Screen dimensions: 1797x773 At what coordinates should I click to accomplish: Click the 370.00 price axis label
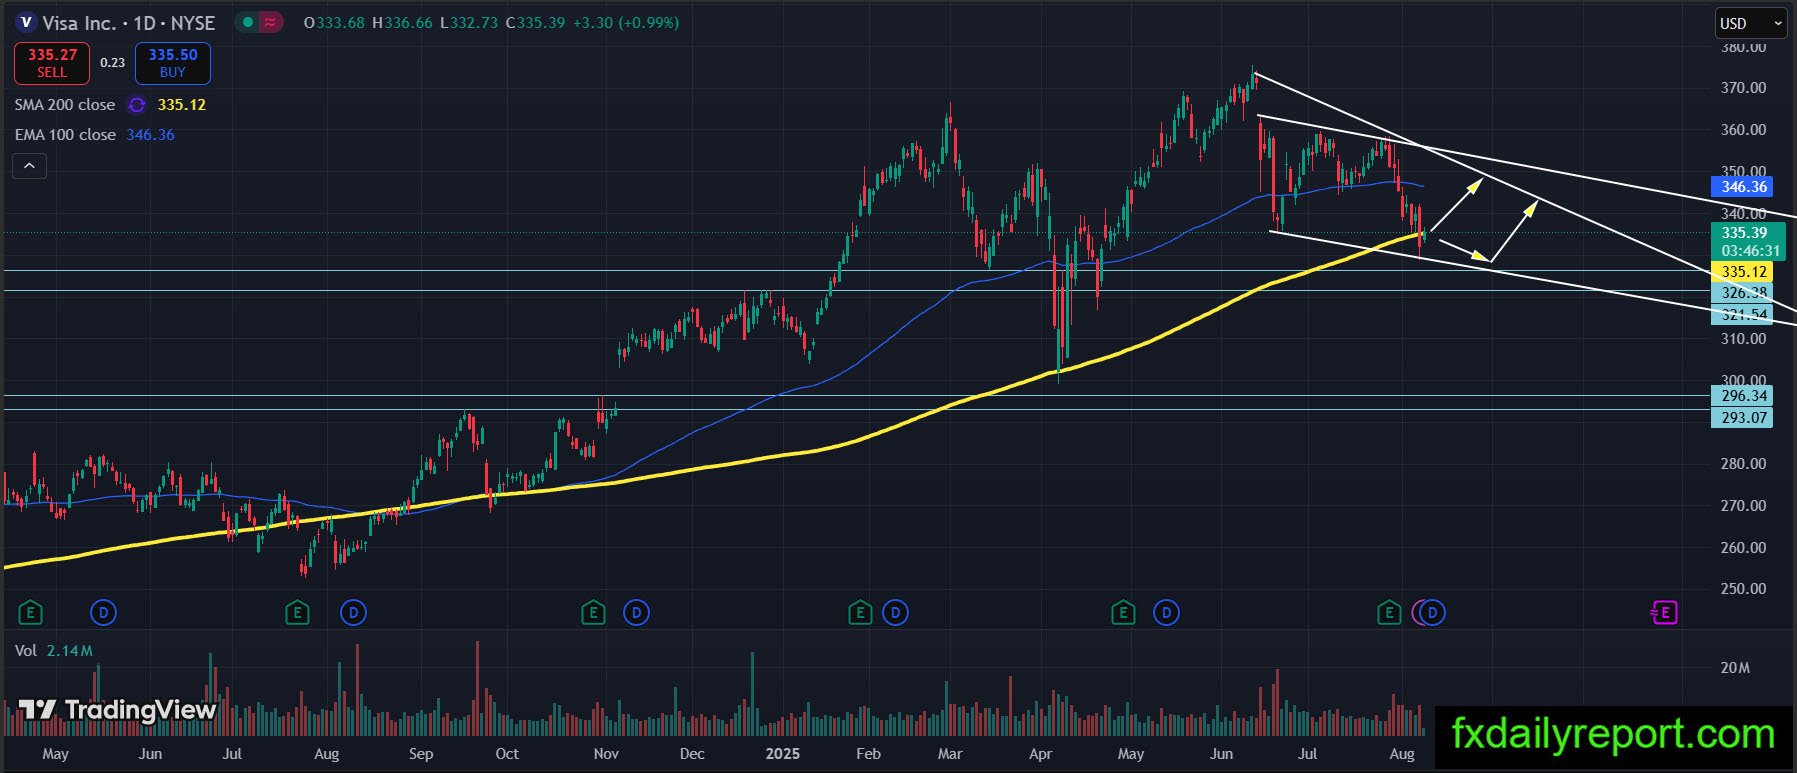(1743, 88)
